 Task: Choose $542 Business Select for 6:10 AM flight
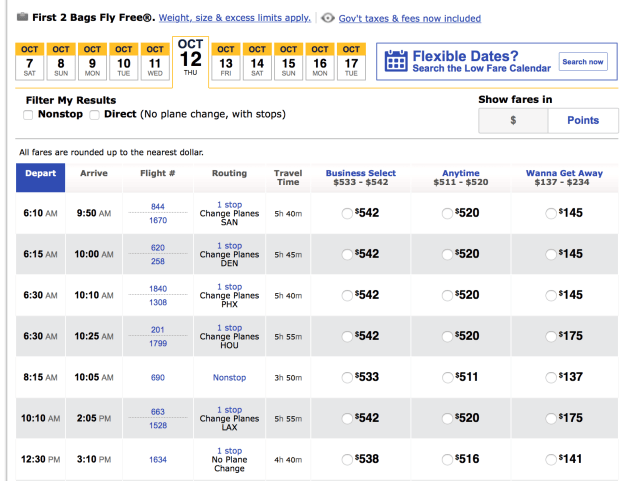point(347,214)
